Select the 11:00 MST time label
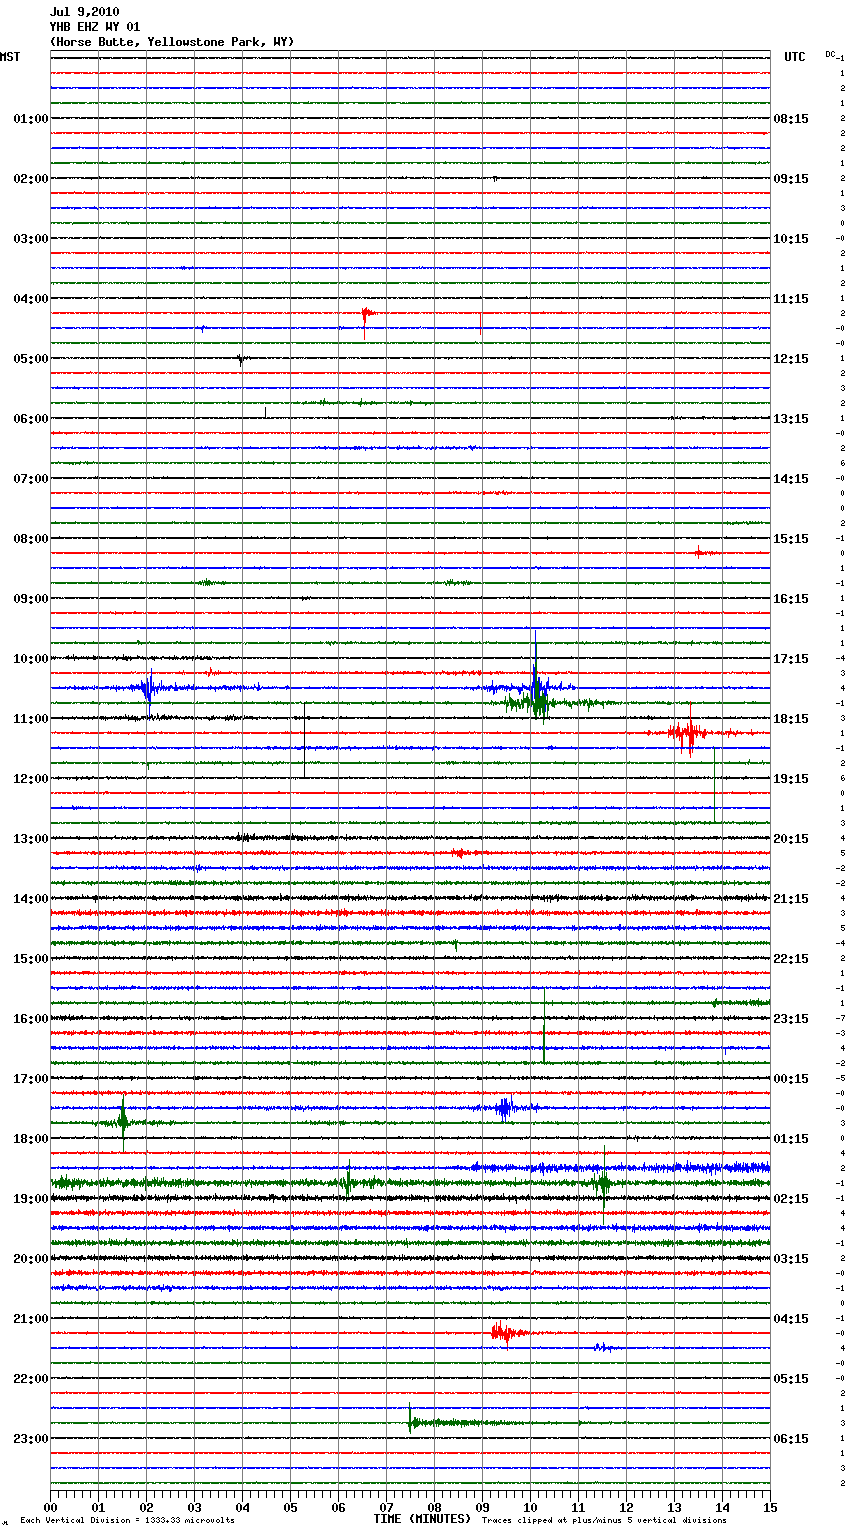The width and height of the screenshot is (850, 1534). [x=31, y=719]
